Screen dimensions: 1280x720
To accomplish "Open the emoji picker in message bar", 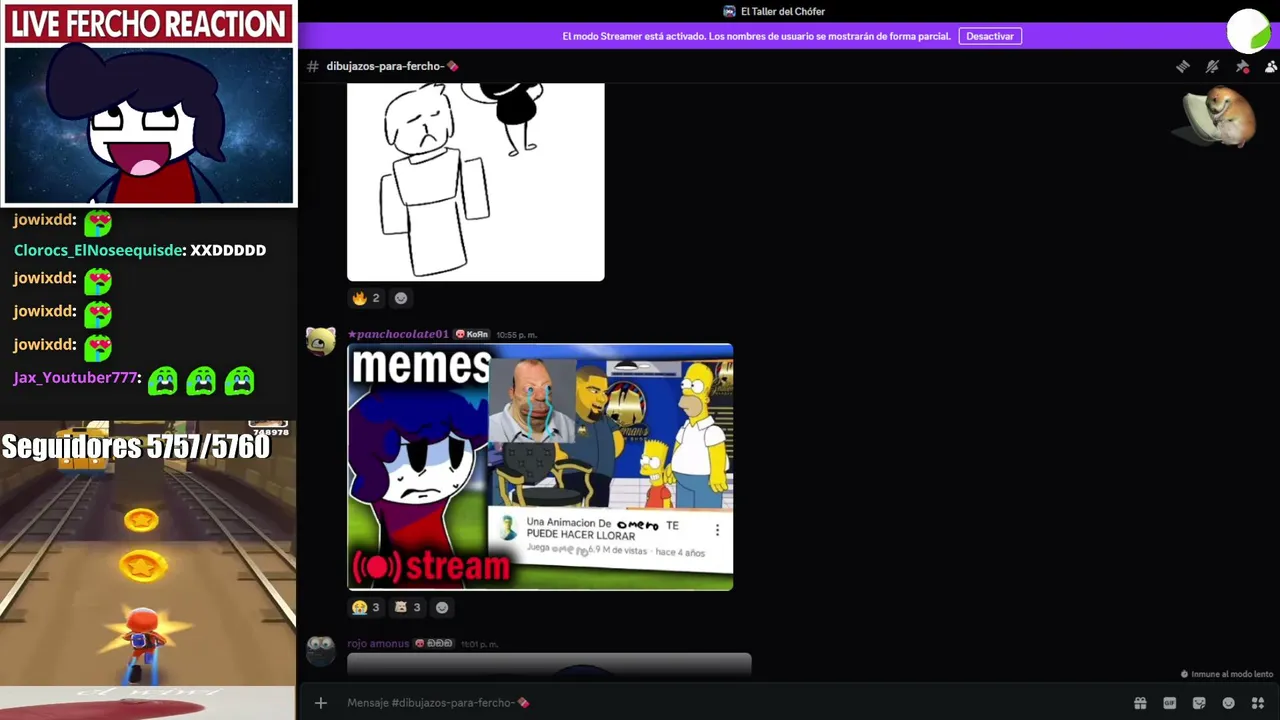I will tap(1229, 703).
